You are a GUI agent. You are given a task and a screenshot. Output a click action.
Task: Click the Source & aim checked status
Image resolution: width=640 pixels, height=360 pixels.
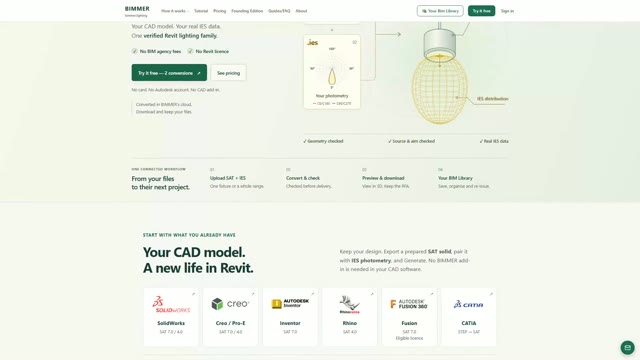click(411, 141)
